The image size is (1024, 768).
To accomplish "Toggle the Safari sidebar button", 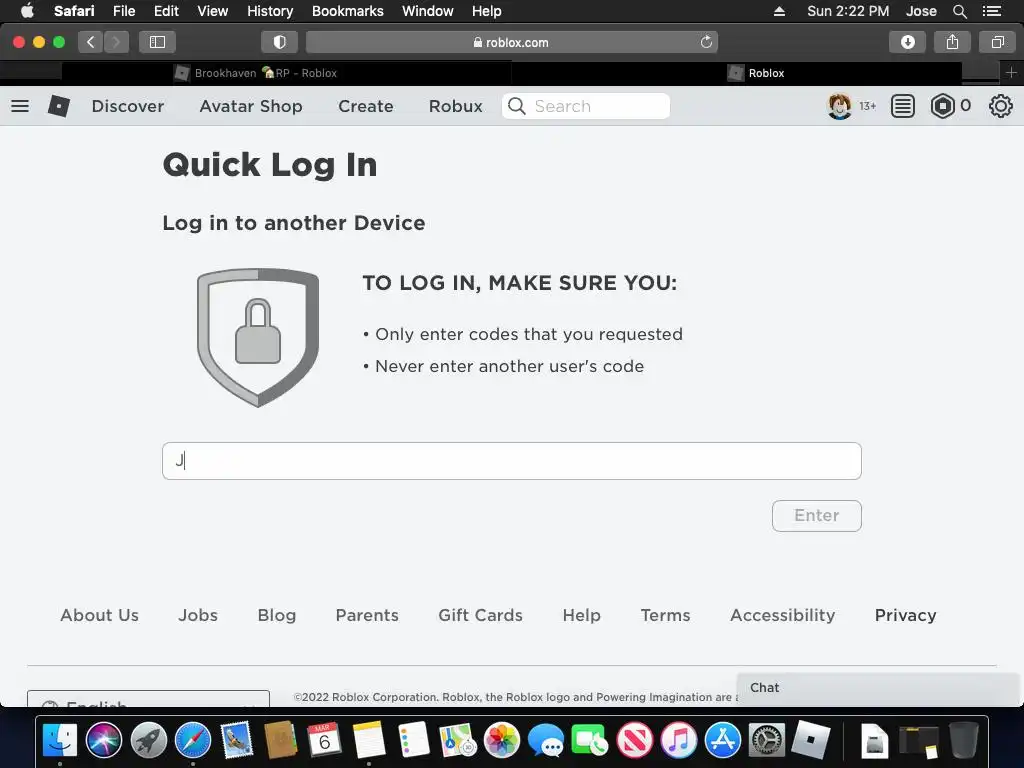I will click(x=157, y=42).
